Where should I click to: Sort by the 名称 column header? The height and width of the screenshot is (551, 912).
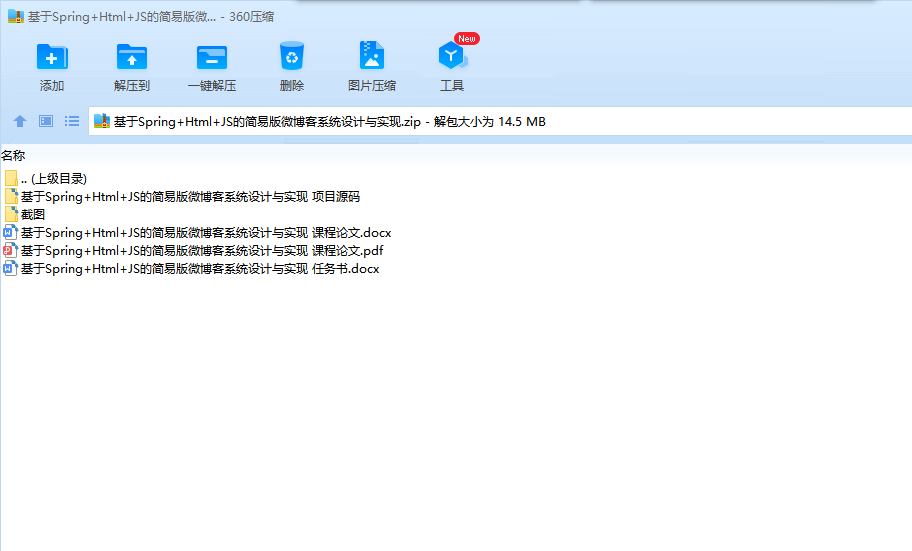pos(13,155)
